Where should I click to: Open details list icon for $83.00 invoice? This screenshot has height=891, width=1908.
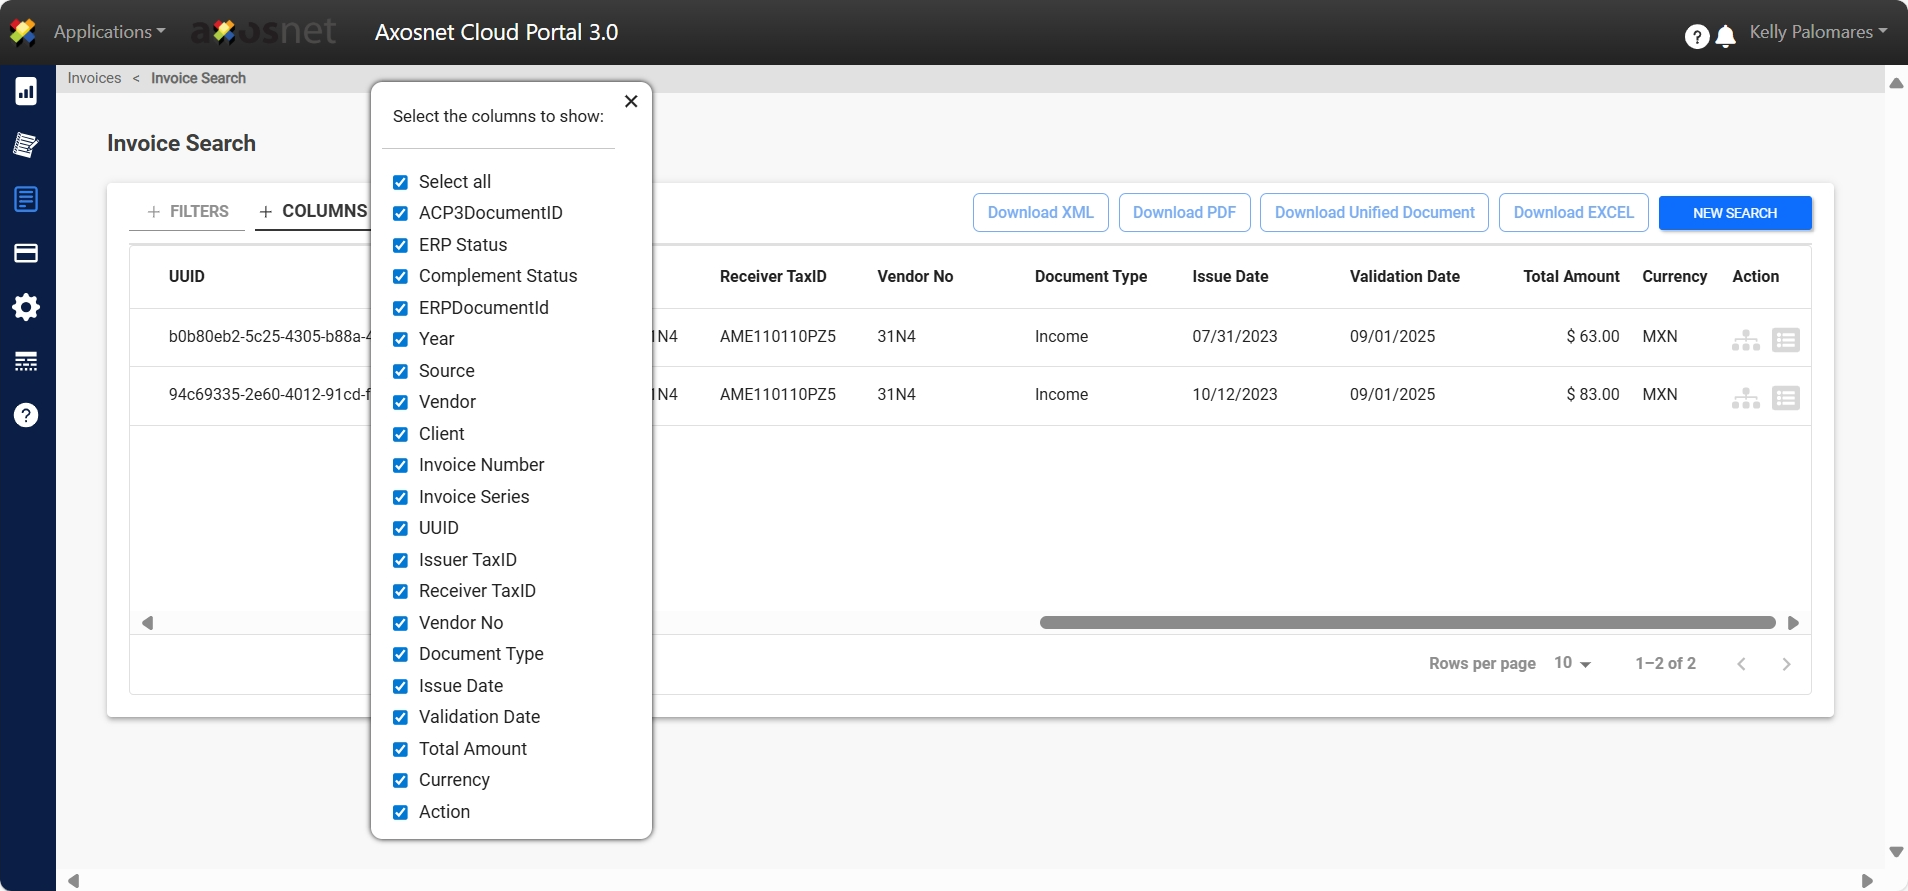click(1785, 398)
